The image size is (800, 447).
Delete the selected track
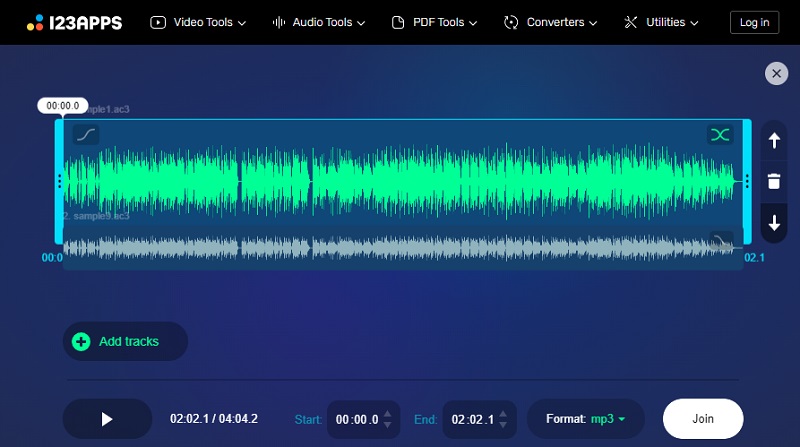click(774, 181)
